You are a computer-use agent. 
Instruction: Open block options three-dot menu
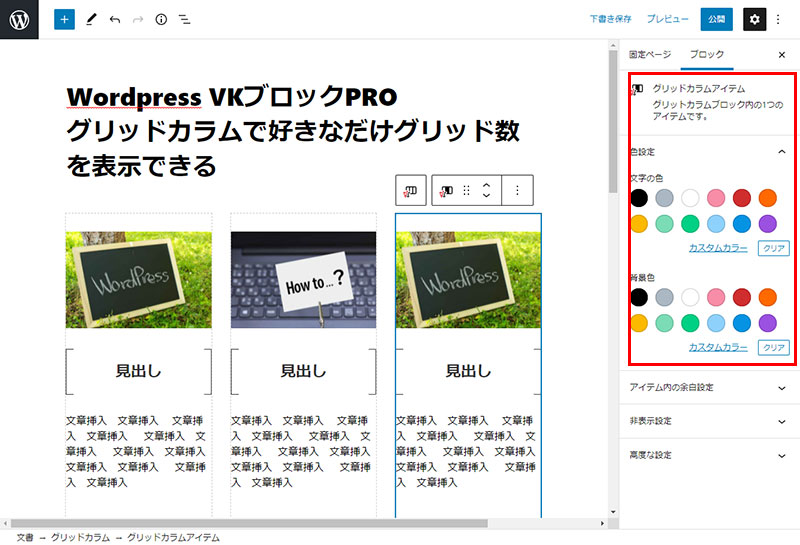coord(517,190)
